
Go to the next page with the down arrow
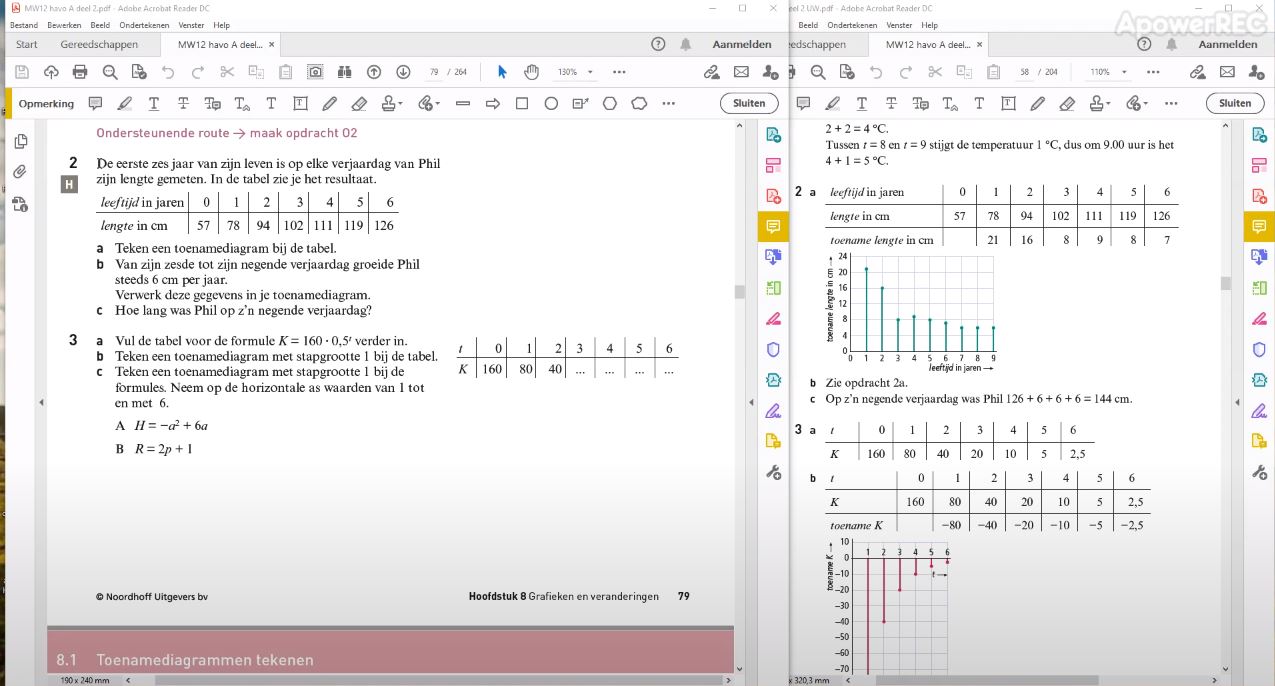tap(403, 72)
